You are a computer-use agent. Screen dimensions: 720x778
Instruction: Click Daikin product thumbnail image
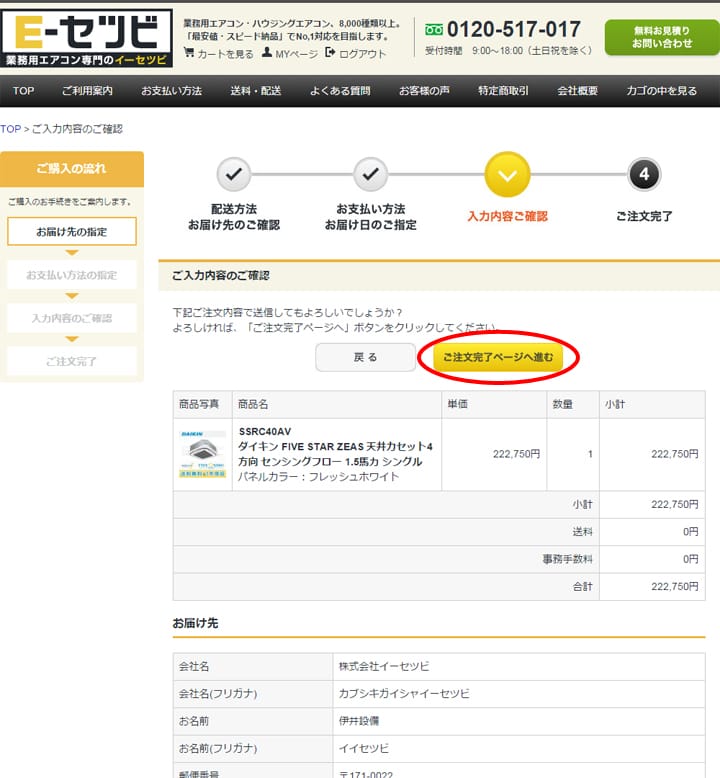click(x=202, y=454)
